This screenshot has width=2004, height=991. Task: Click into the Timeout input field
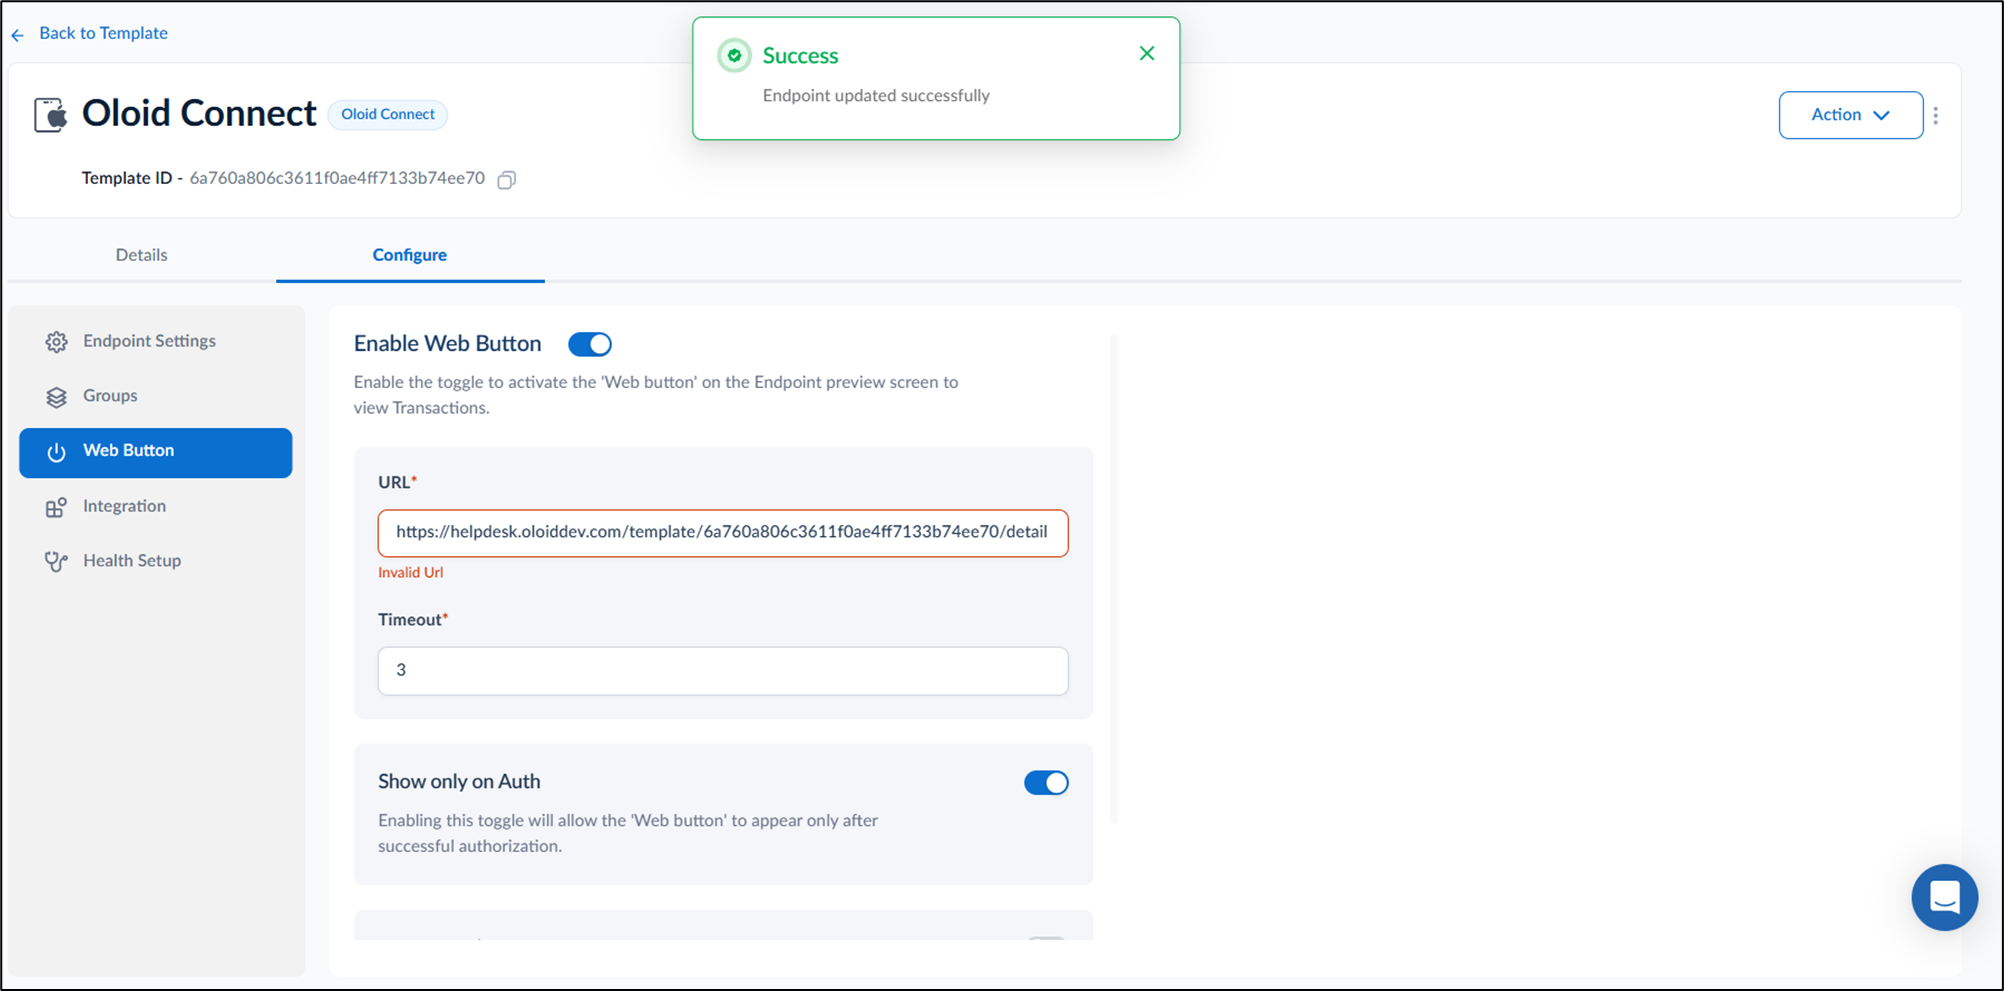(723, 670)
